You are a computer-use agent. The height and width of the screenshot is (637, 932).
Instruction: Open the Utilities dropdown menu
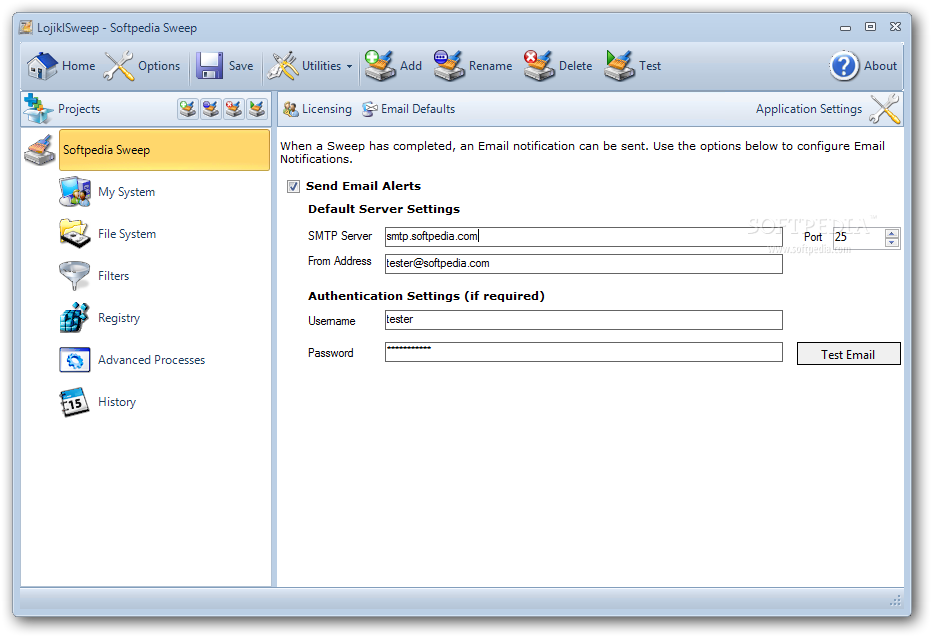[x=310, y=66]
